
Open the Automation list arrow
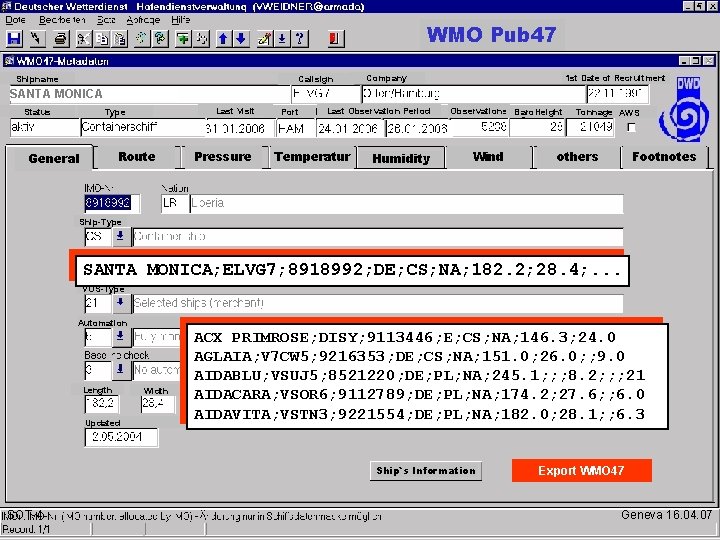pos(120,337)
